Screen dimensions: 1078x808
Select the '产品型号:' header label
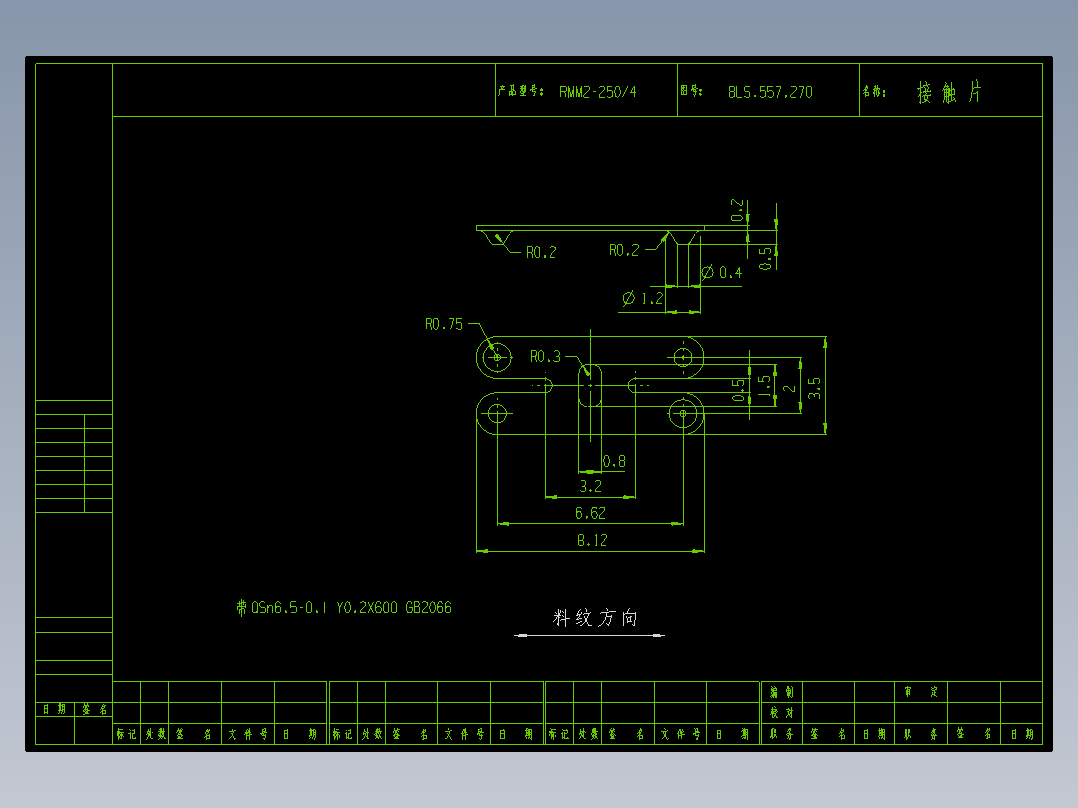pos(520,91)
